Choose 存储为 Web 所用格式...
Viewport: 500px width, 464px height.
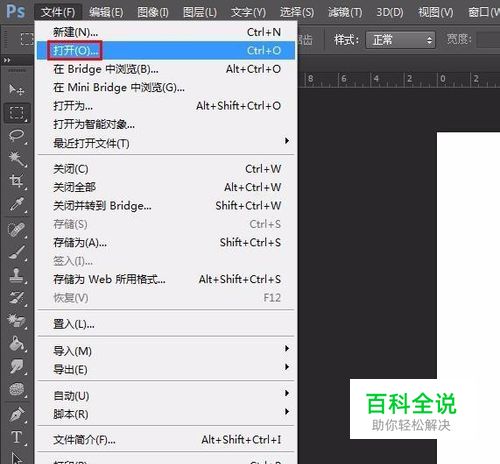click(x=166, y=279)
